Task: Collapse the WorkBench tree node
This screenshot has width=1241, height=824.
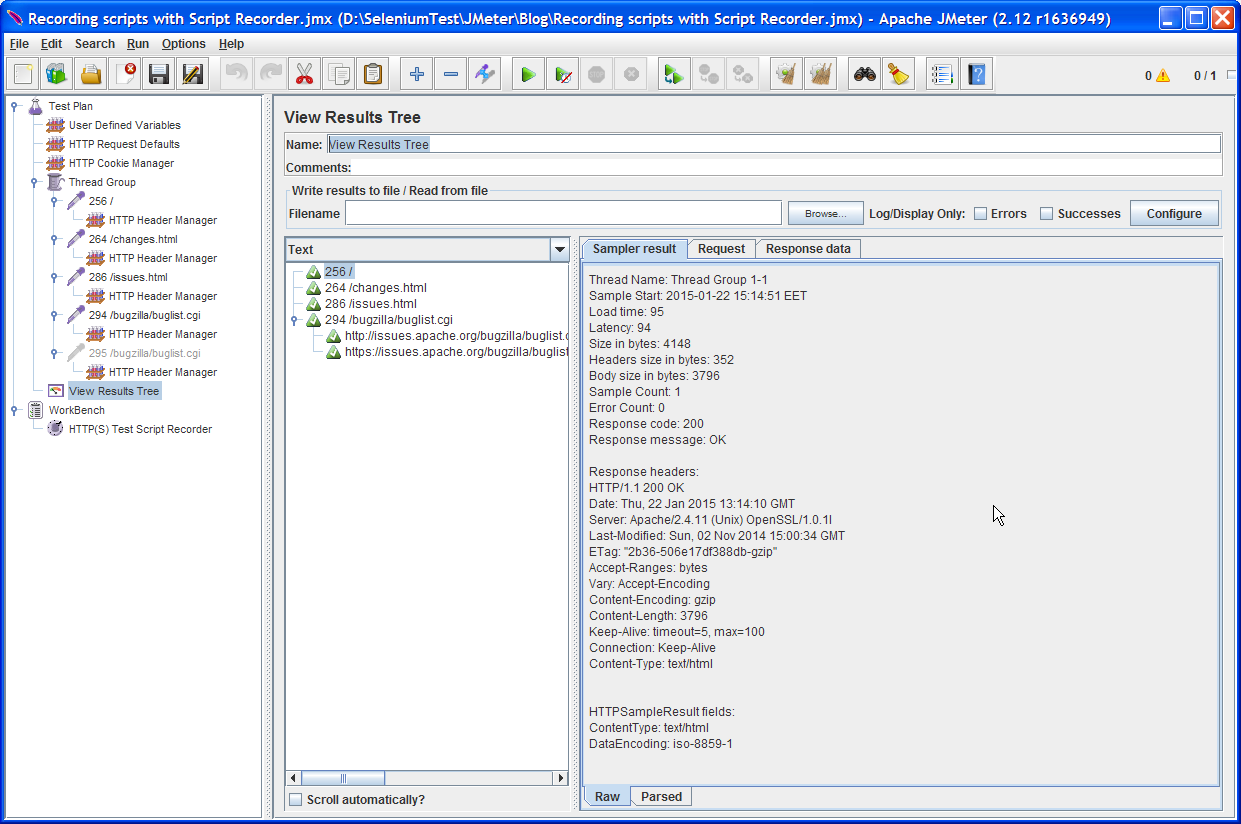Action: [x=14, y=410]
